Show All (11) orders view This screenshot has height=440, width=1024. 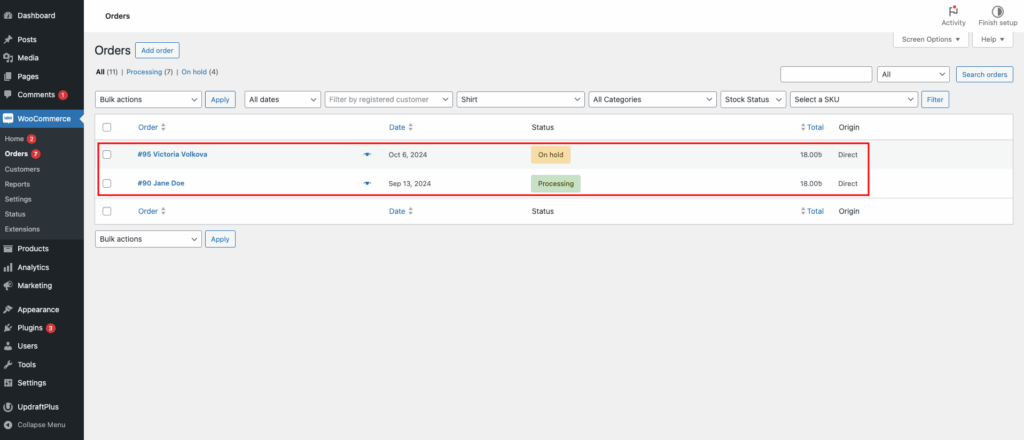tap(107, 72)
